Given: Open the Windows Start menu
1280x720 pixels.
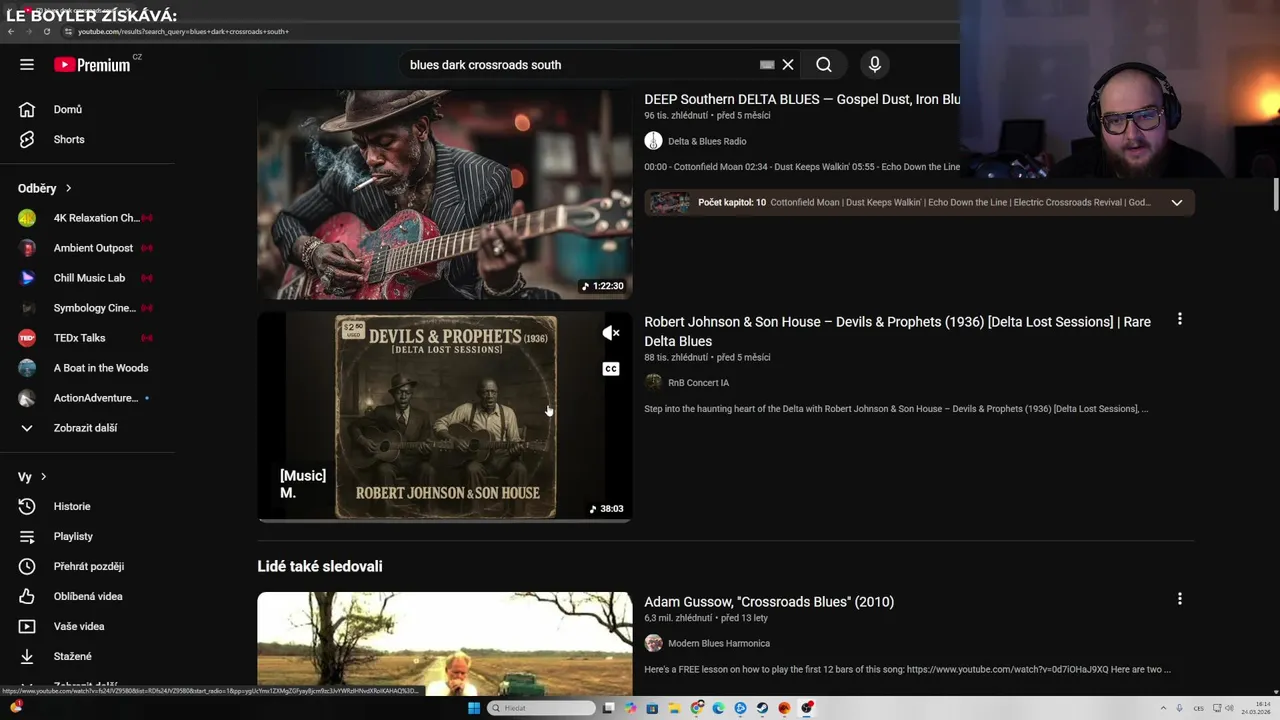Looking at the screenshot, I should click(474, 708).
